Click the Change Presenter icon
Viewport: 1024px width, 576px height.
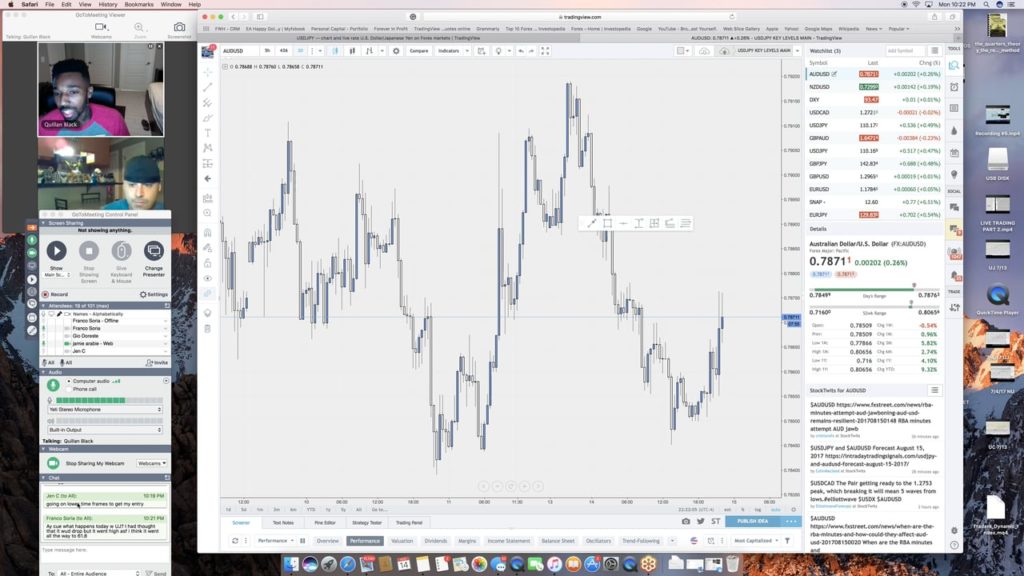pos(153,251)
